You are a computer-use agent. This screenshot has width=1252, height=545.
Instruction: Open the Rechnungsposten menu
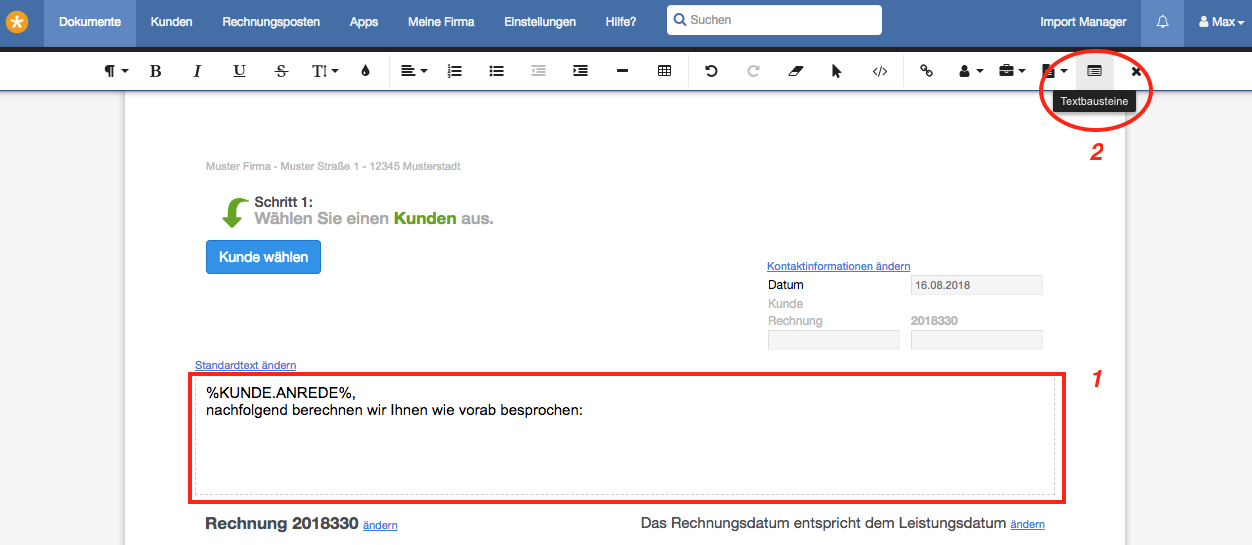click(271, 22)
